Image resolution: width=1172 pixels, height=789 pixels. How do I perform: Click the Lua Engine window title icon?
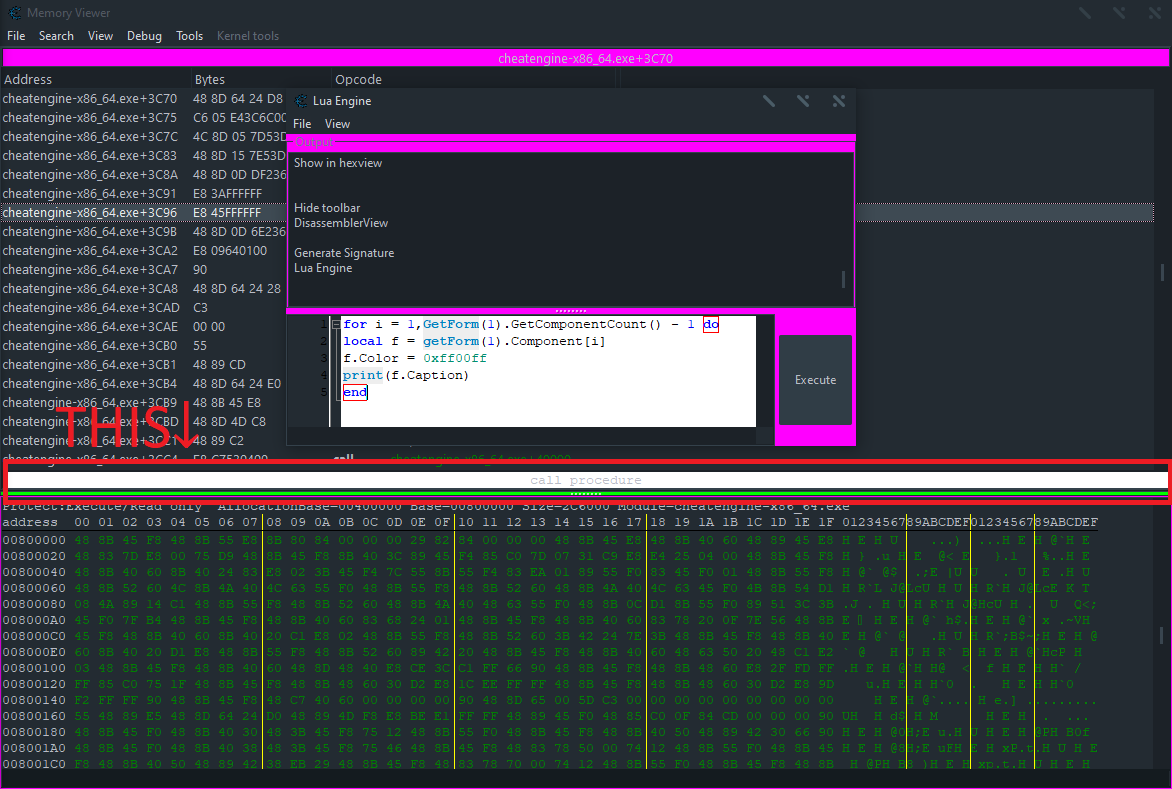[300, 101]
